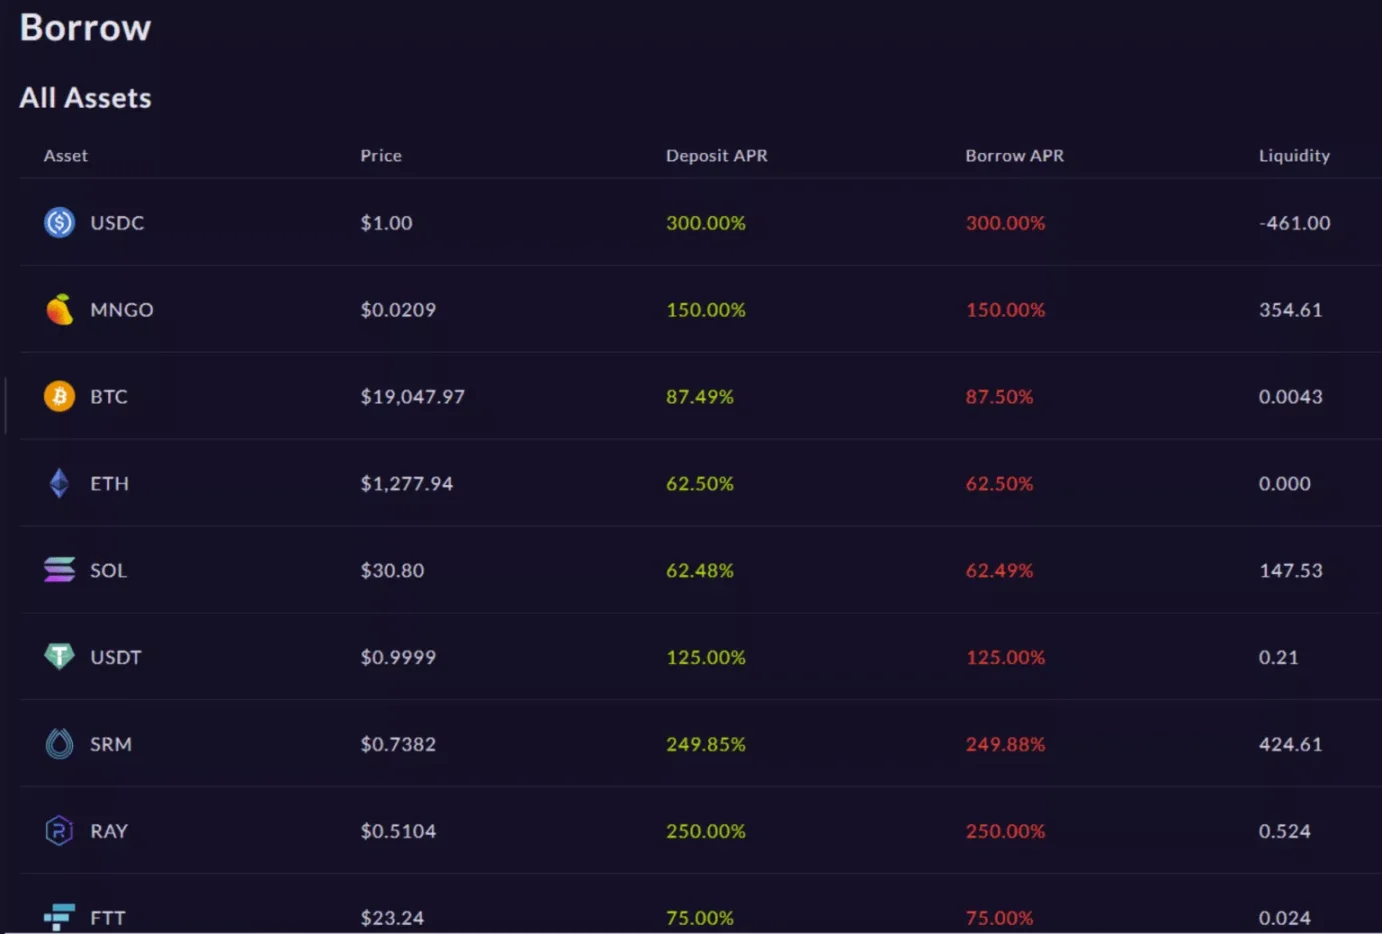Click the FTT logo icon

[60, 916]
